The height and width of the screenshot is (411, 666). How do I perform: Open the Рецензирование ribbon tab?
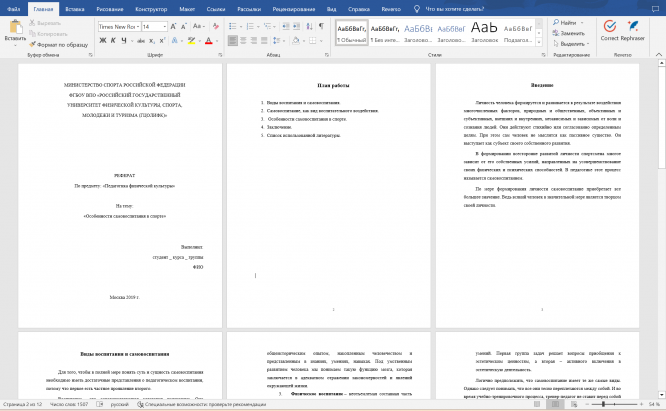[293, 9]
